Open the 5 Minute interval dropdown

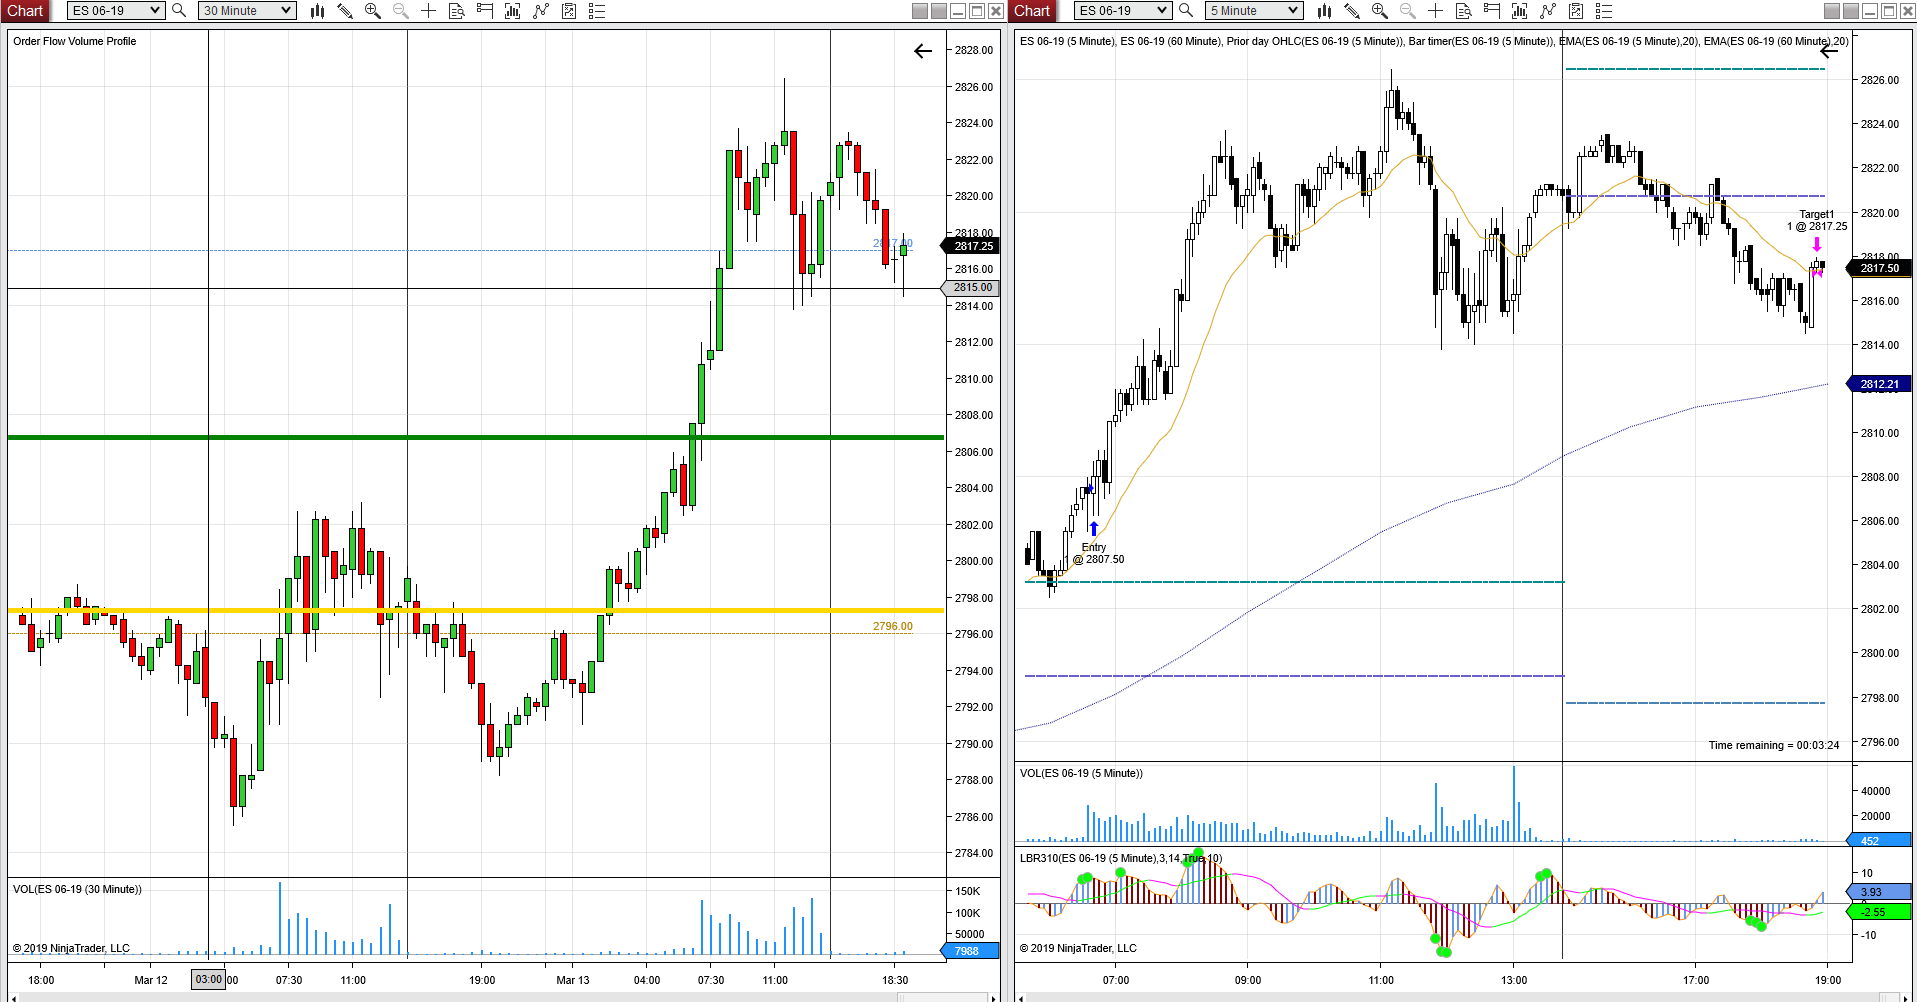[x=1254, y=10]
